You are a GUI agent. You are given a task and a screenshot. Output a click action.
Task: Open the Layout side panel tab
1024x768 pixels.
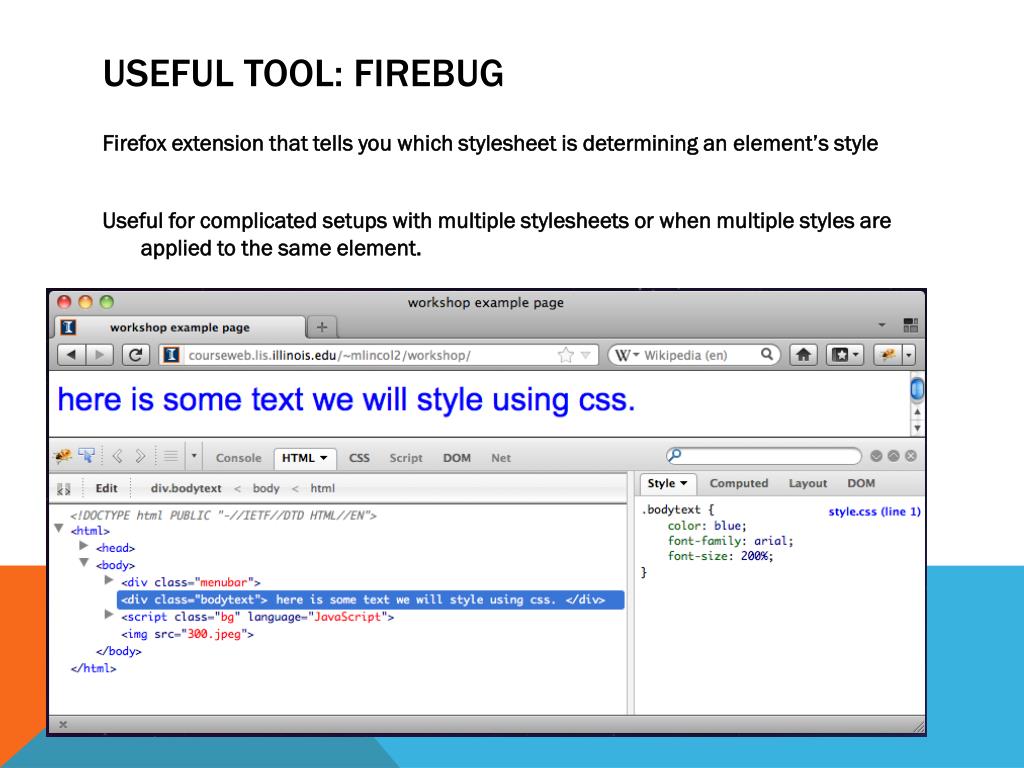point(808,483)
